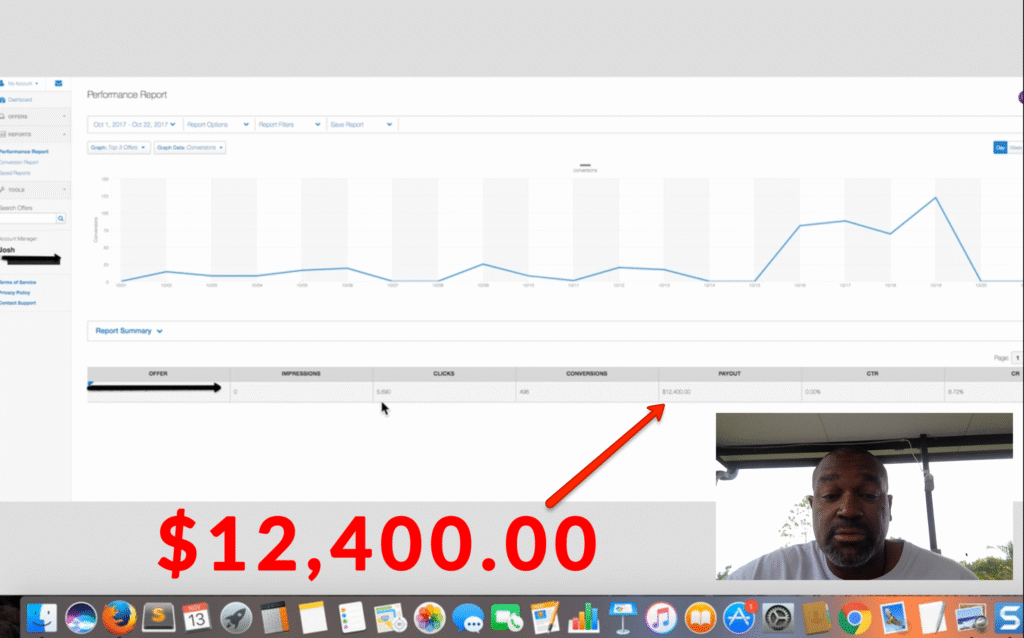The image size is (1024, 638).
Task: Click the search magnifier button for offers
Action: click(61, 219)
